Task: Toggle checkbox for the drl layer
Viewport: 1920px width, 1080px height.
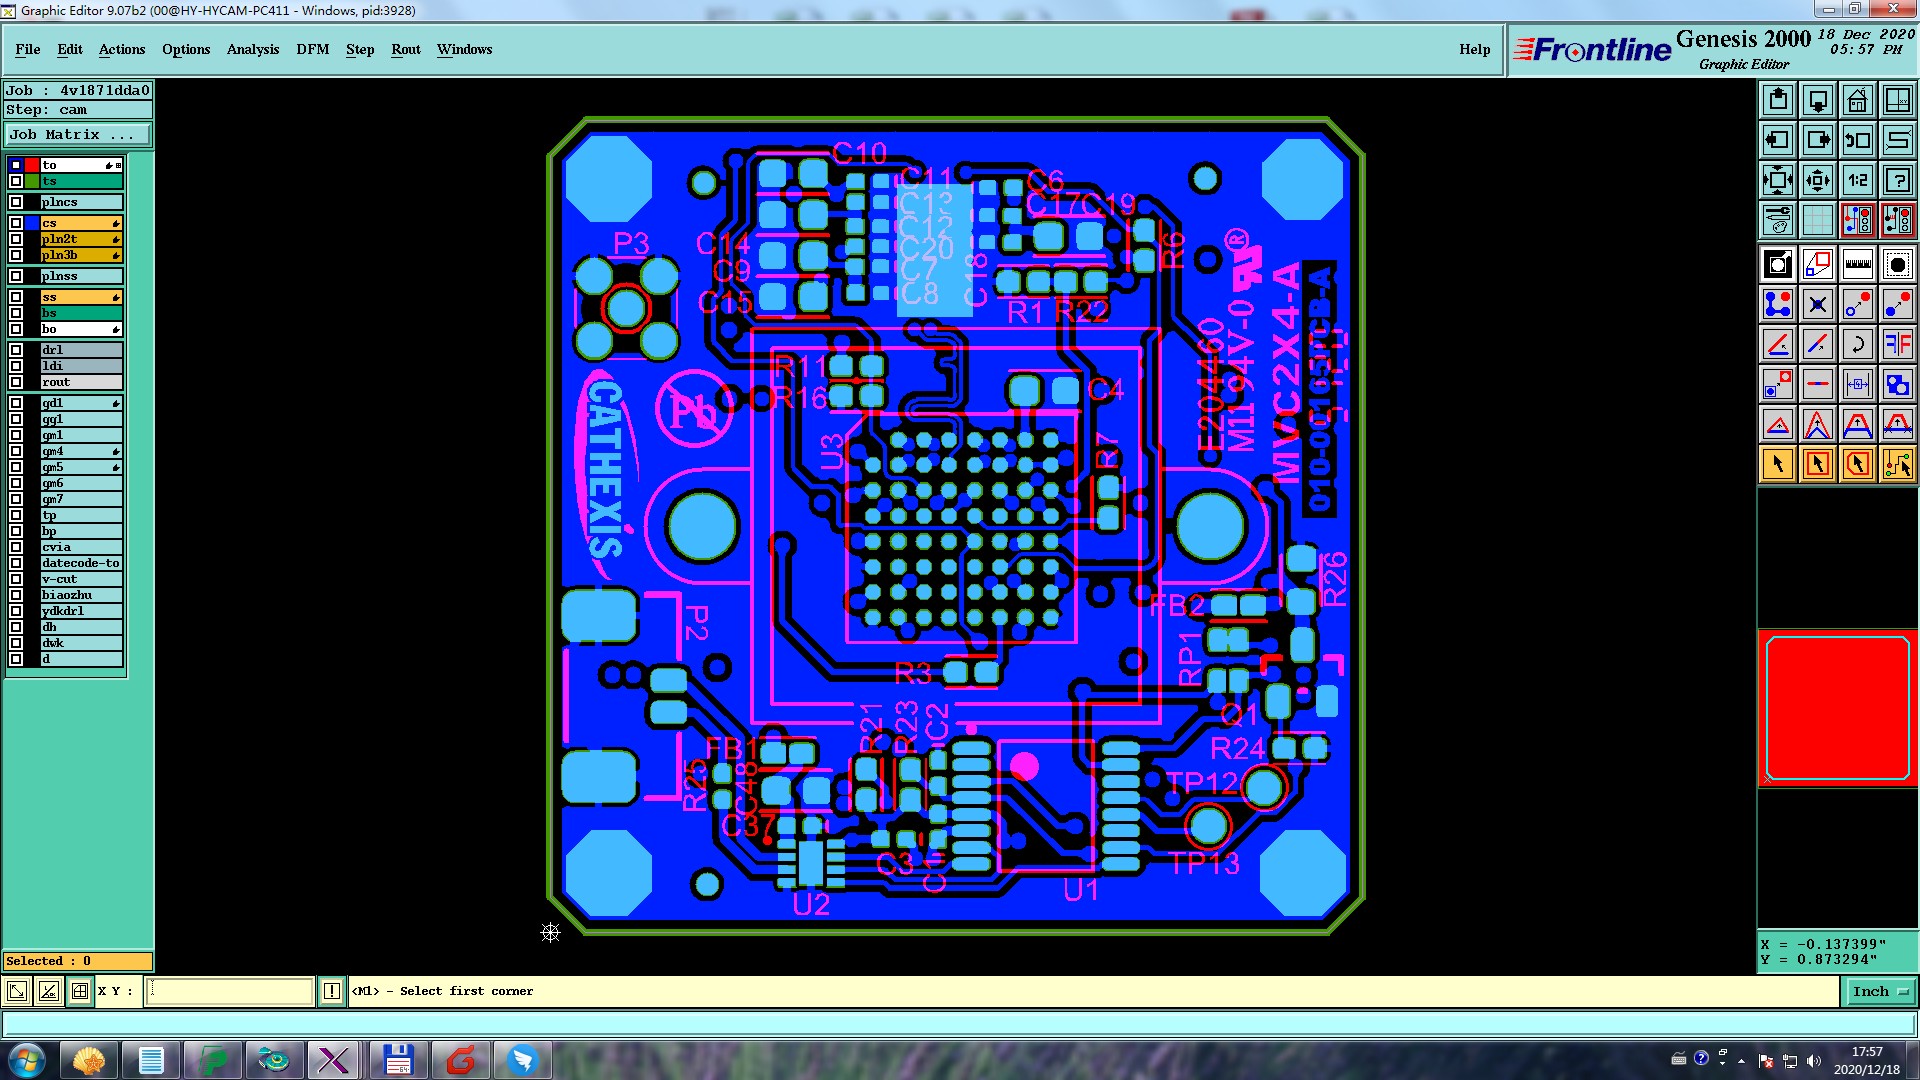Action: [16, 350]
